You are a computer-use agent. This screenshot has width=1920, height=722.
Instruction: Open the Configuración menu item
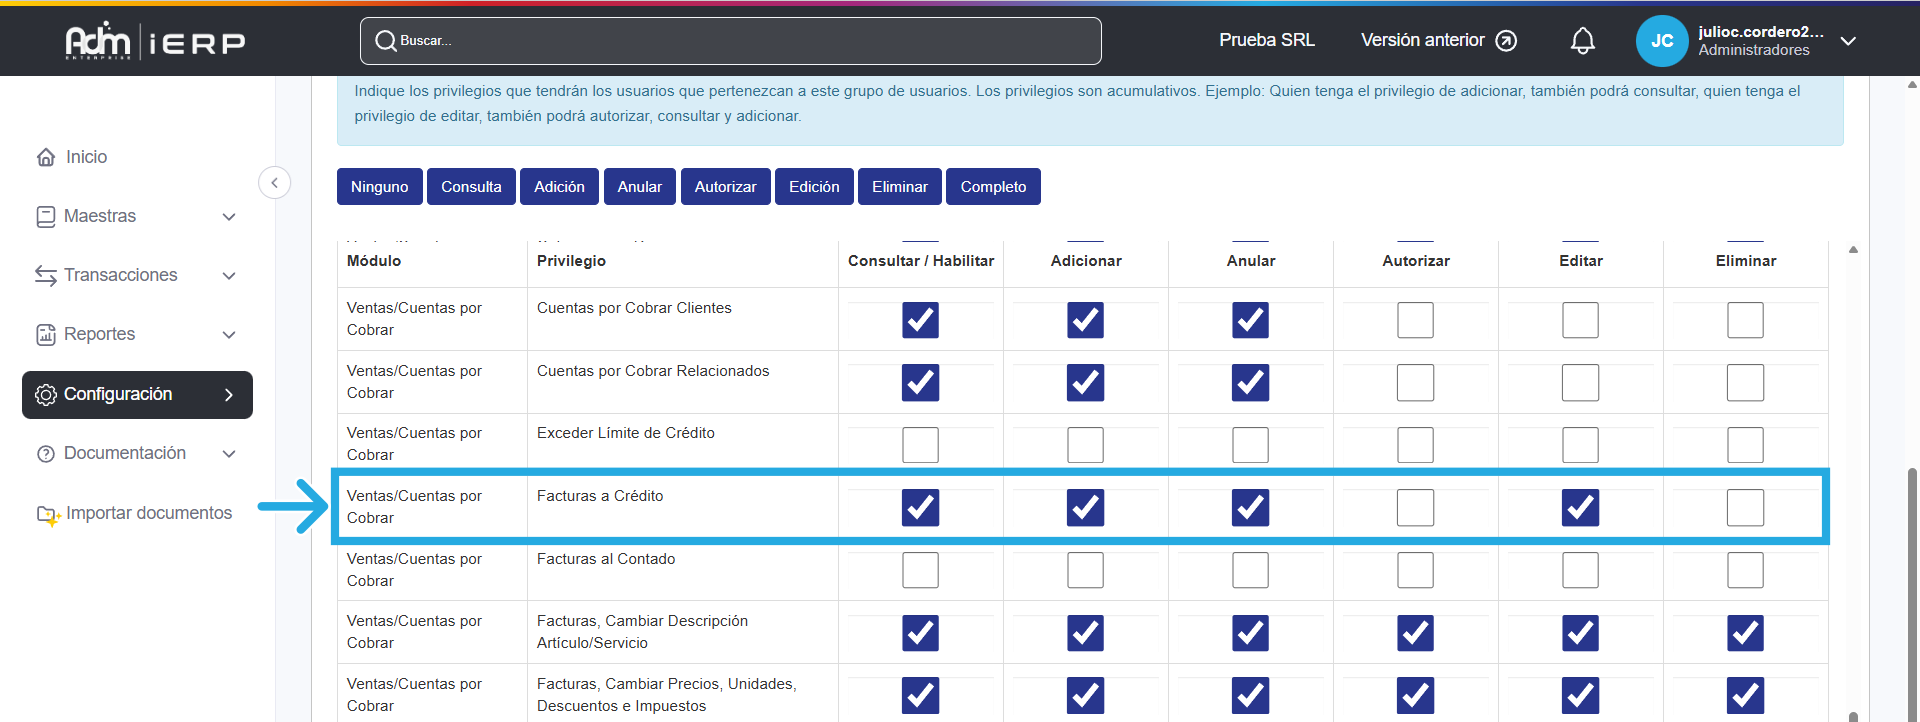[137, 395]
